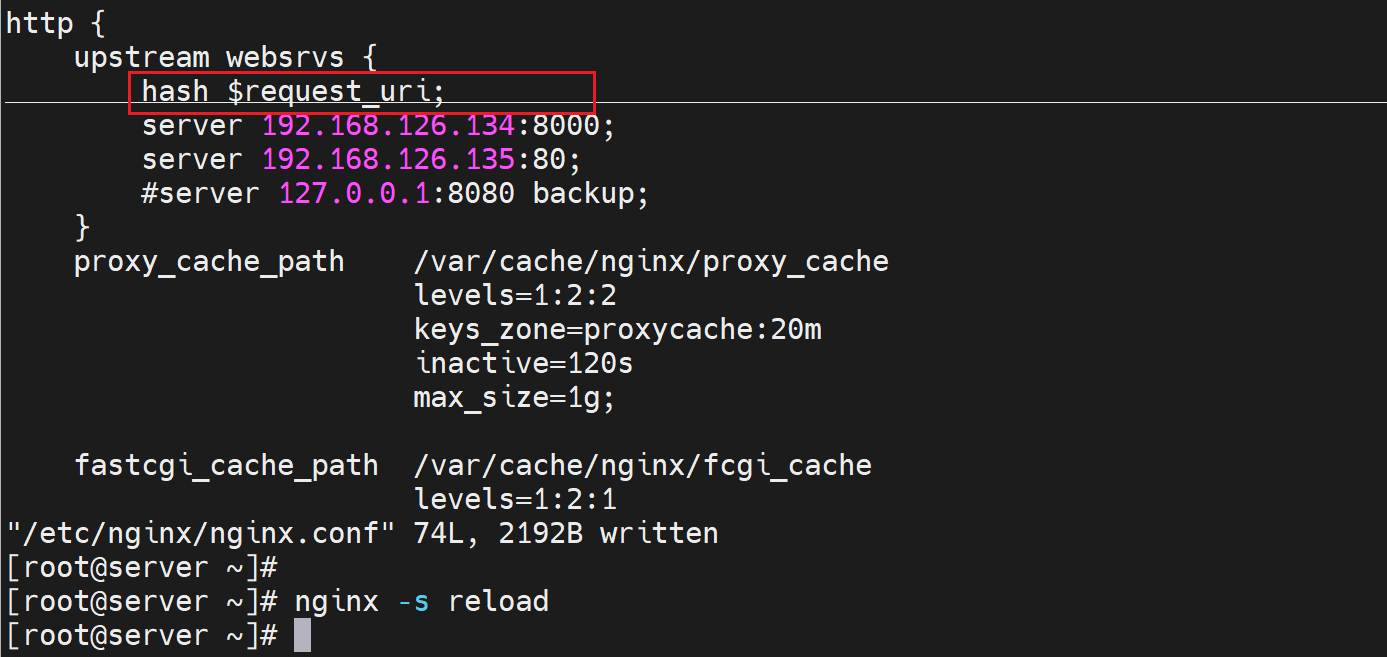Click the "/etc/nginx/nginx.conf" written status message
This screenshot has width=1387, height=657.
361,534
